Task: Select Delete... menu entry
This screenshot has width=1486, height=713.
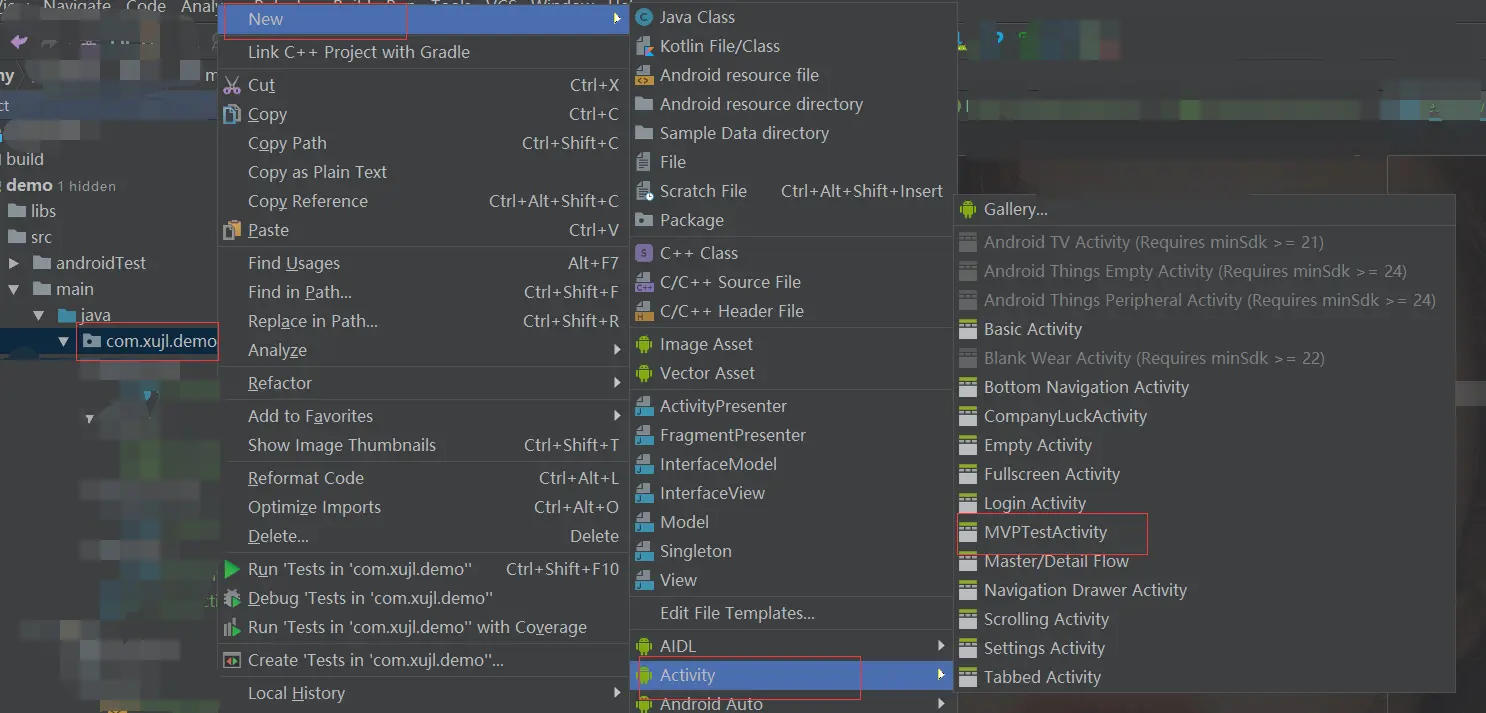Action: [x=424, y=536]
